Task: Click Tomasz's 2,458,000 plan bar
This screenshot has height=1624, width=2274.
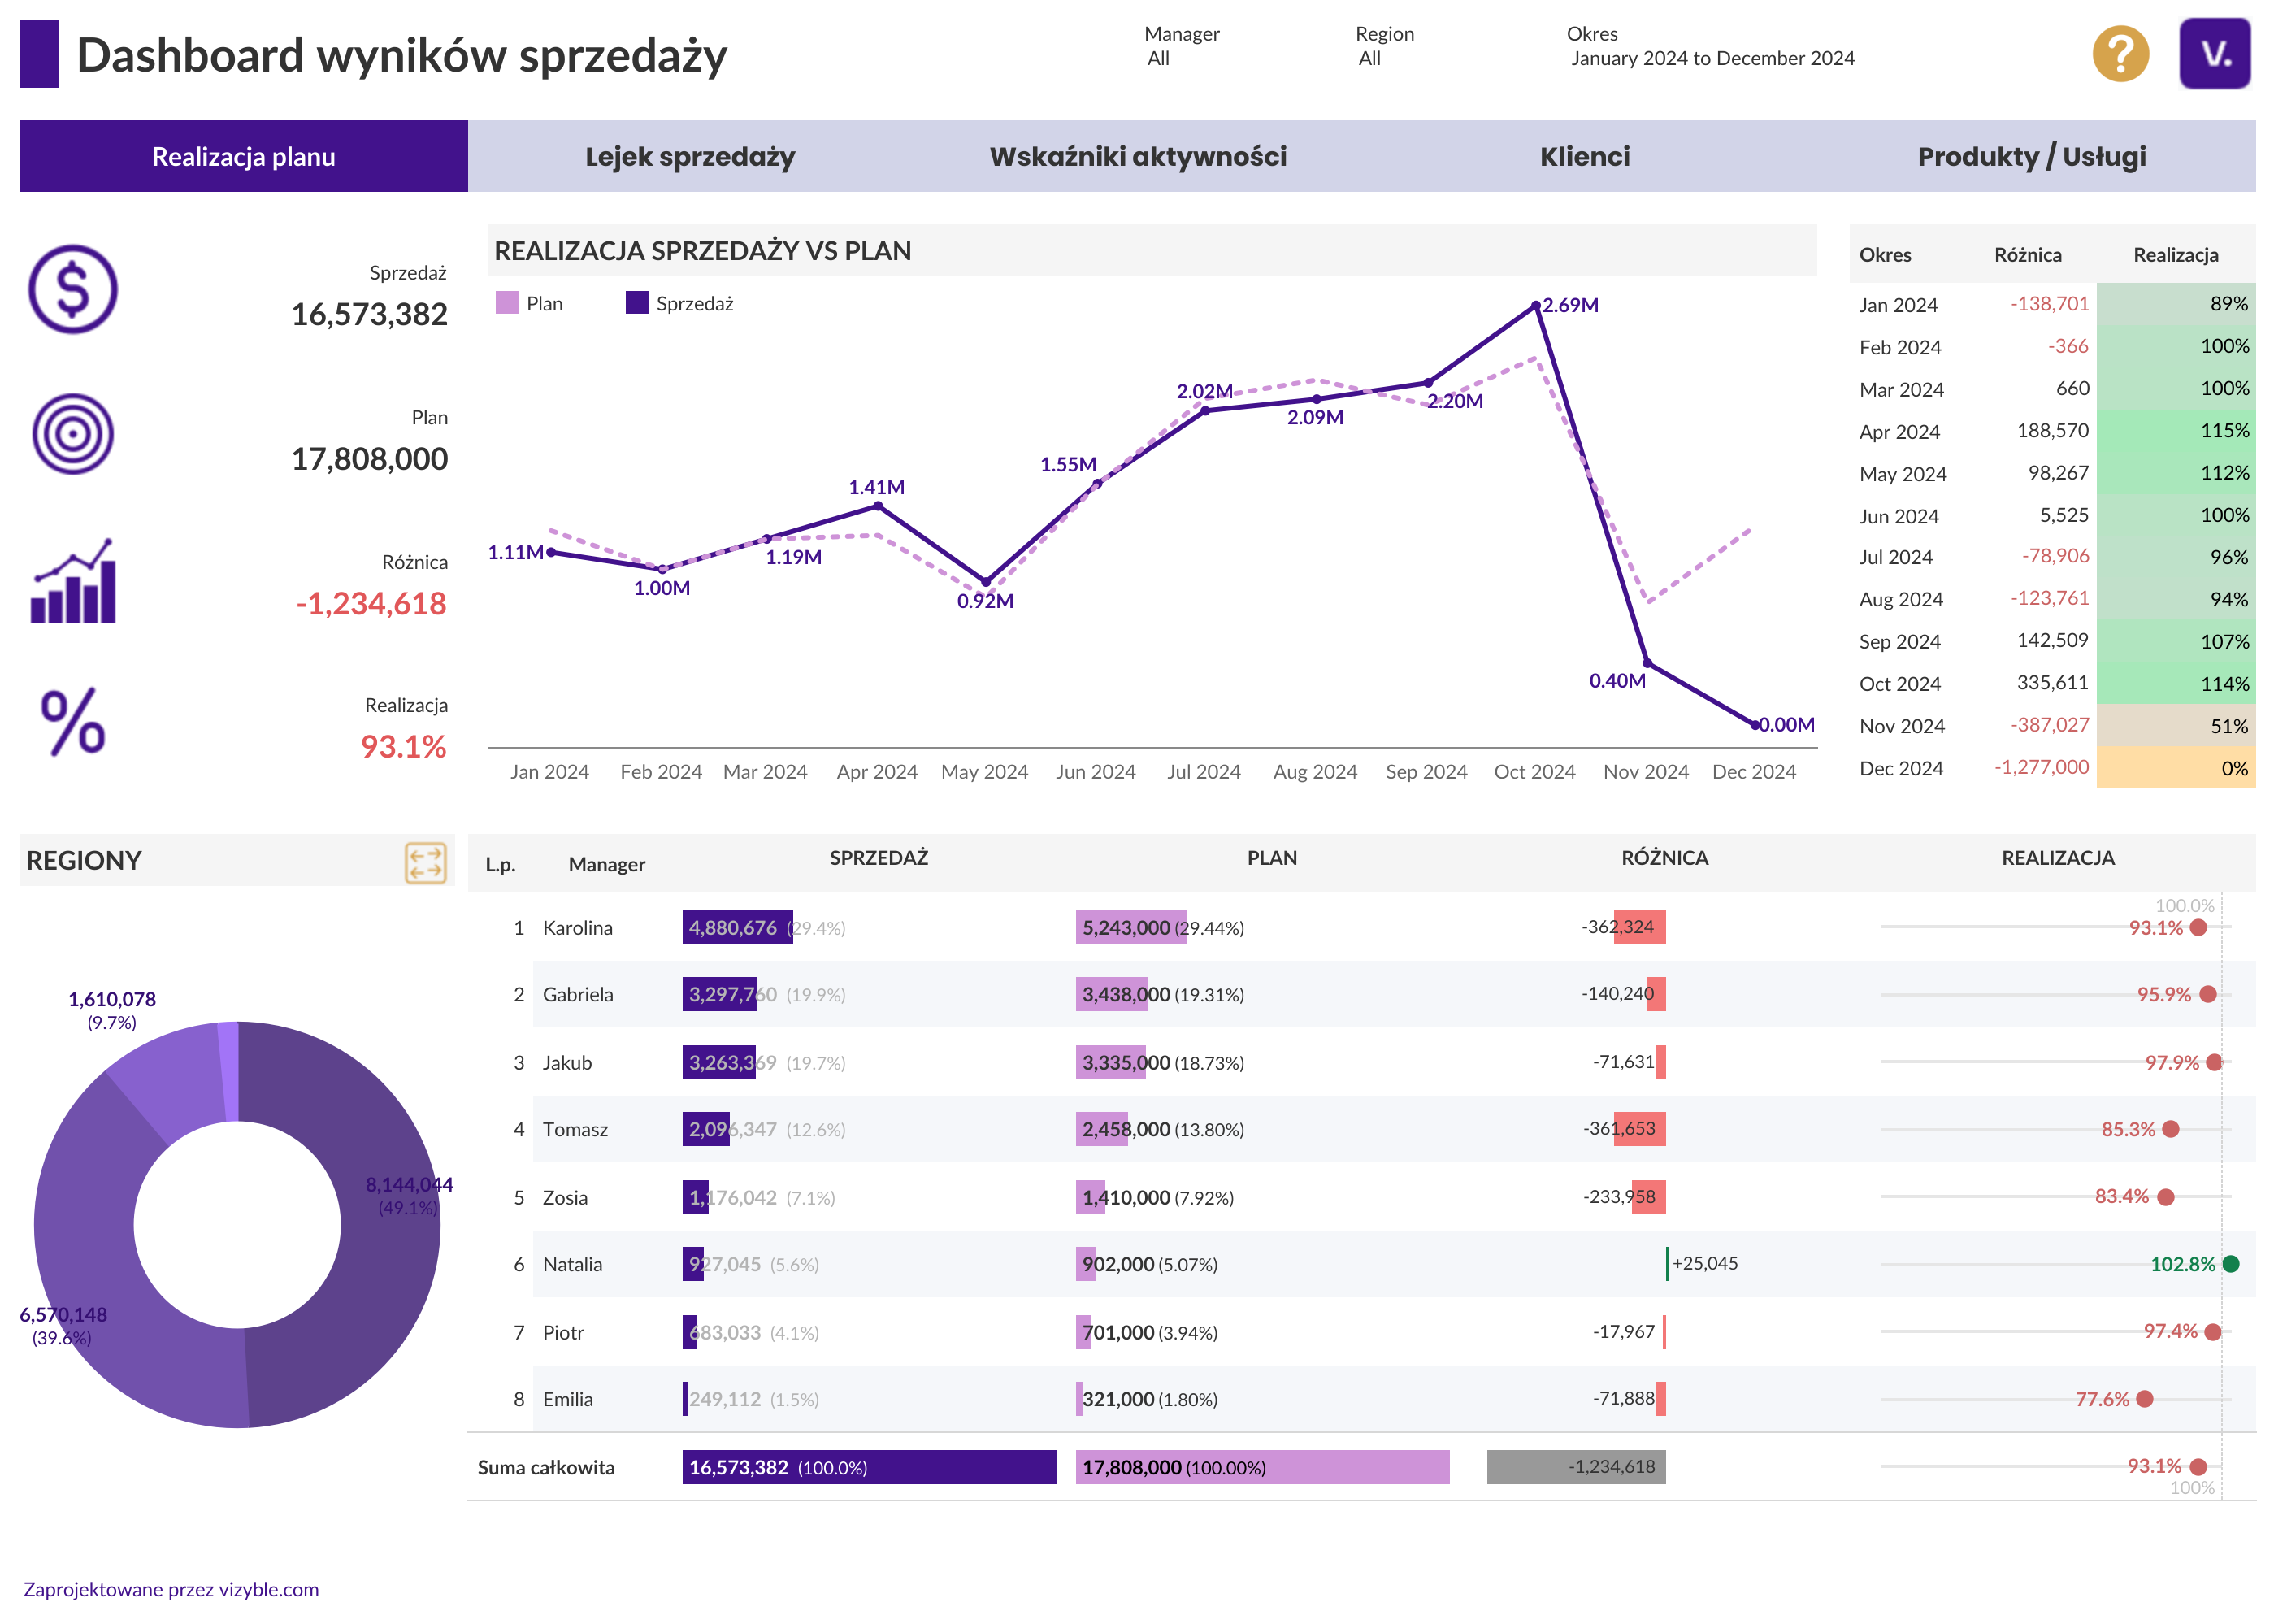Action: 1101,1129
